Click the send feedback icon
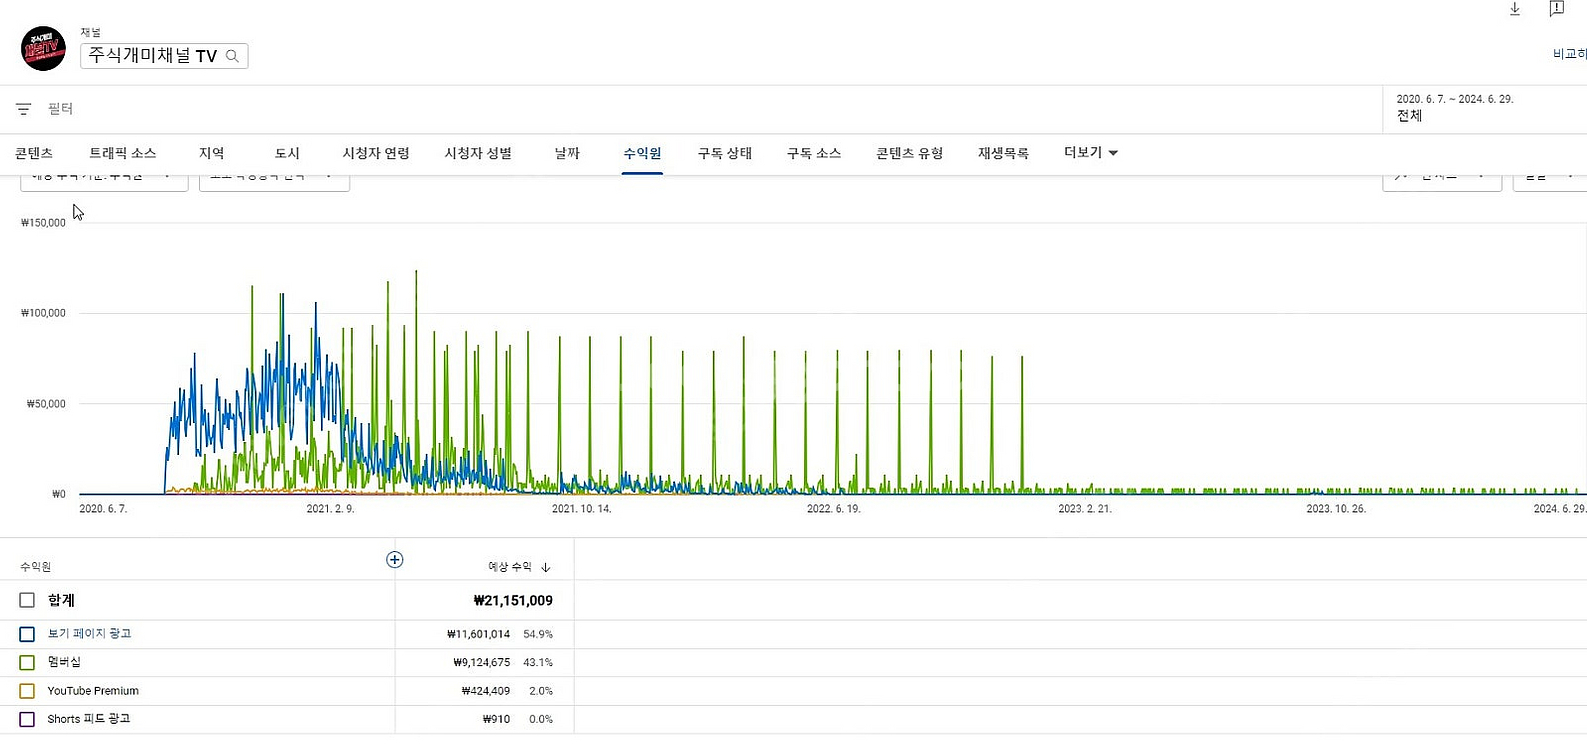1587x750 pixels. click(x=1556, y=9)
